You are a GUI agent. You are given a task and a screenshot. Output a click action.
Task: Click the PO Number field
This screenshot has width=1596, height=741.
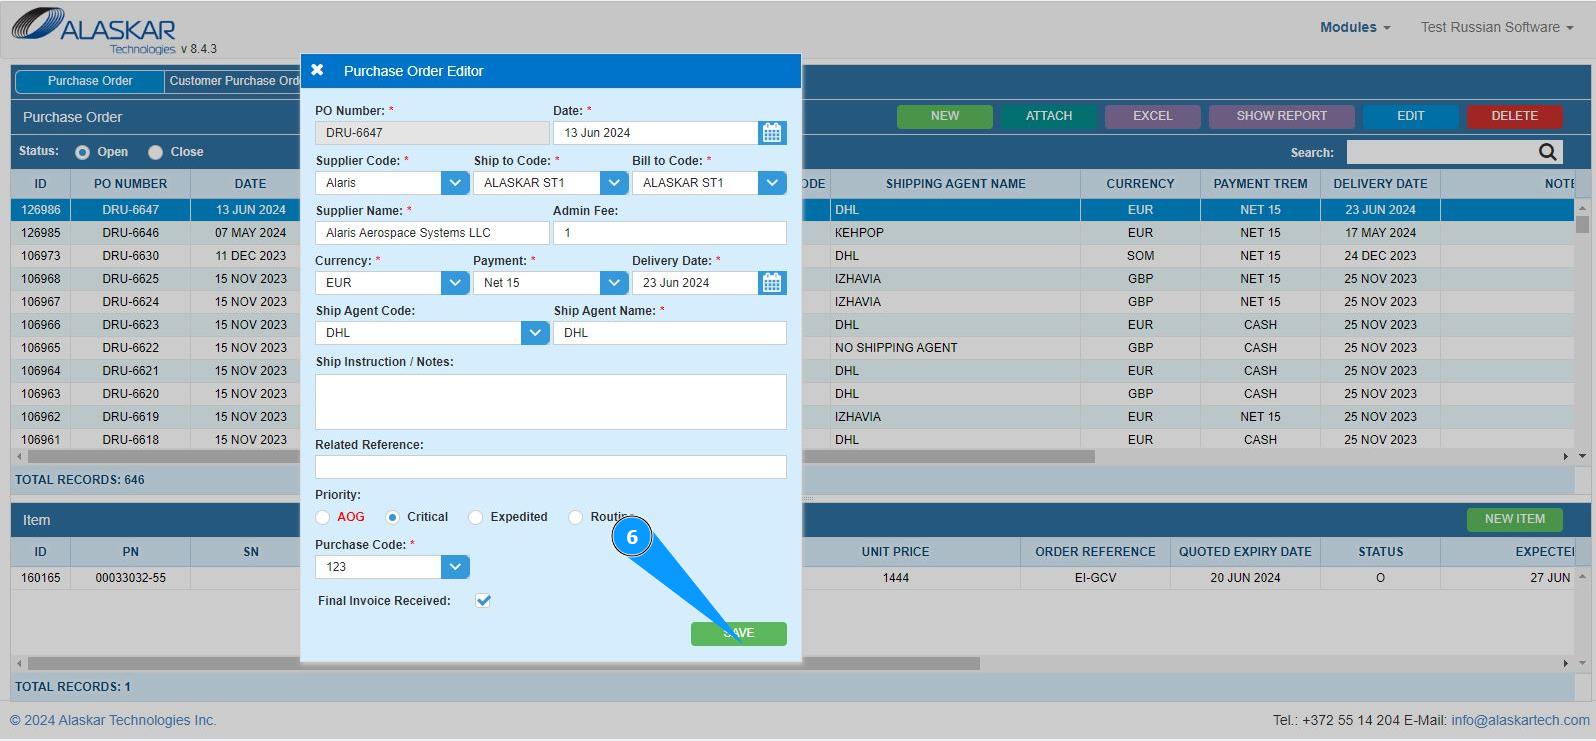click(x=432, y=133)
